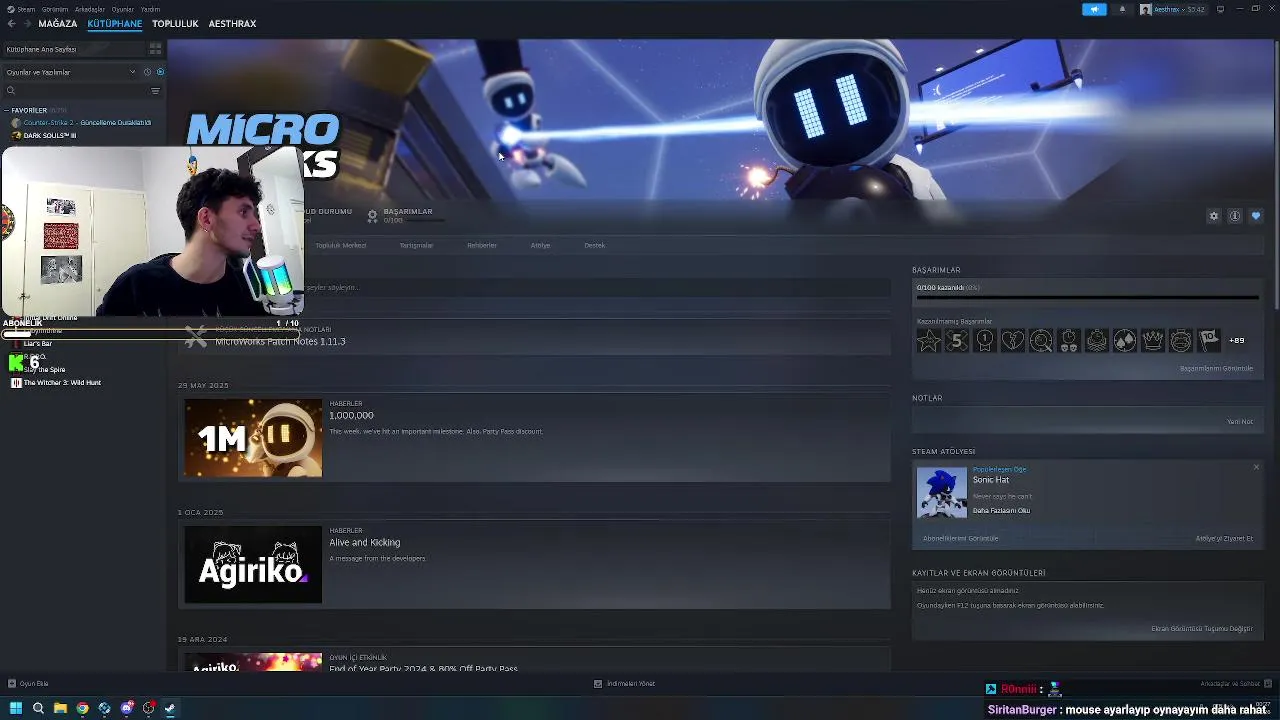View the star achievement icon
The width and height of the screenshot is (1280, 720).
(929, 341)
